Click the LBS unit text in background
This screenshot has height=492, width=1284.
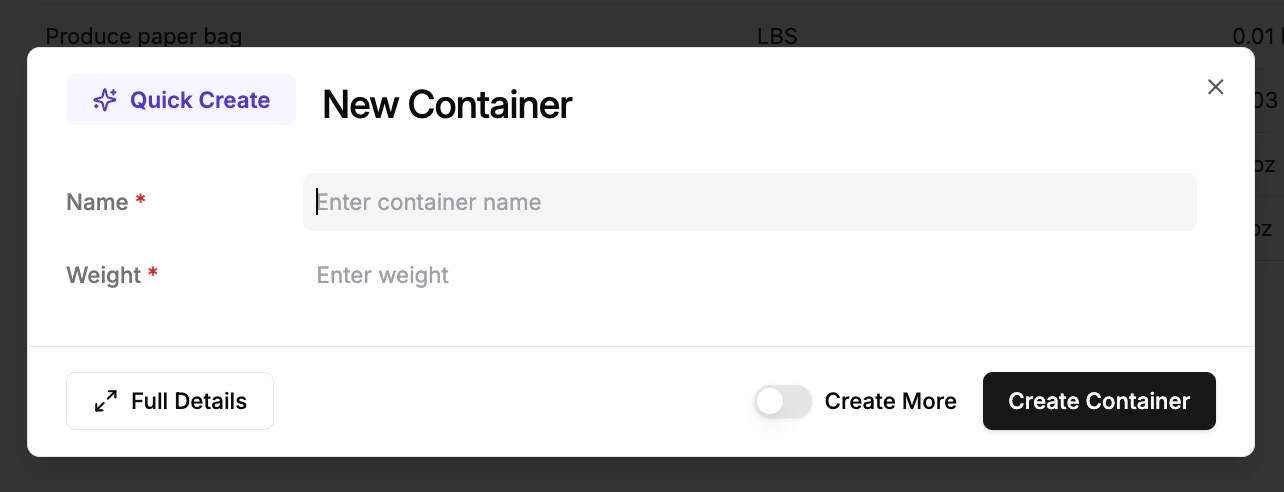pyautogui.click(x=777, y=37)
